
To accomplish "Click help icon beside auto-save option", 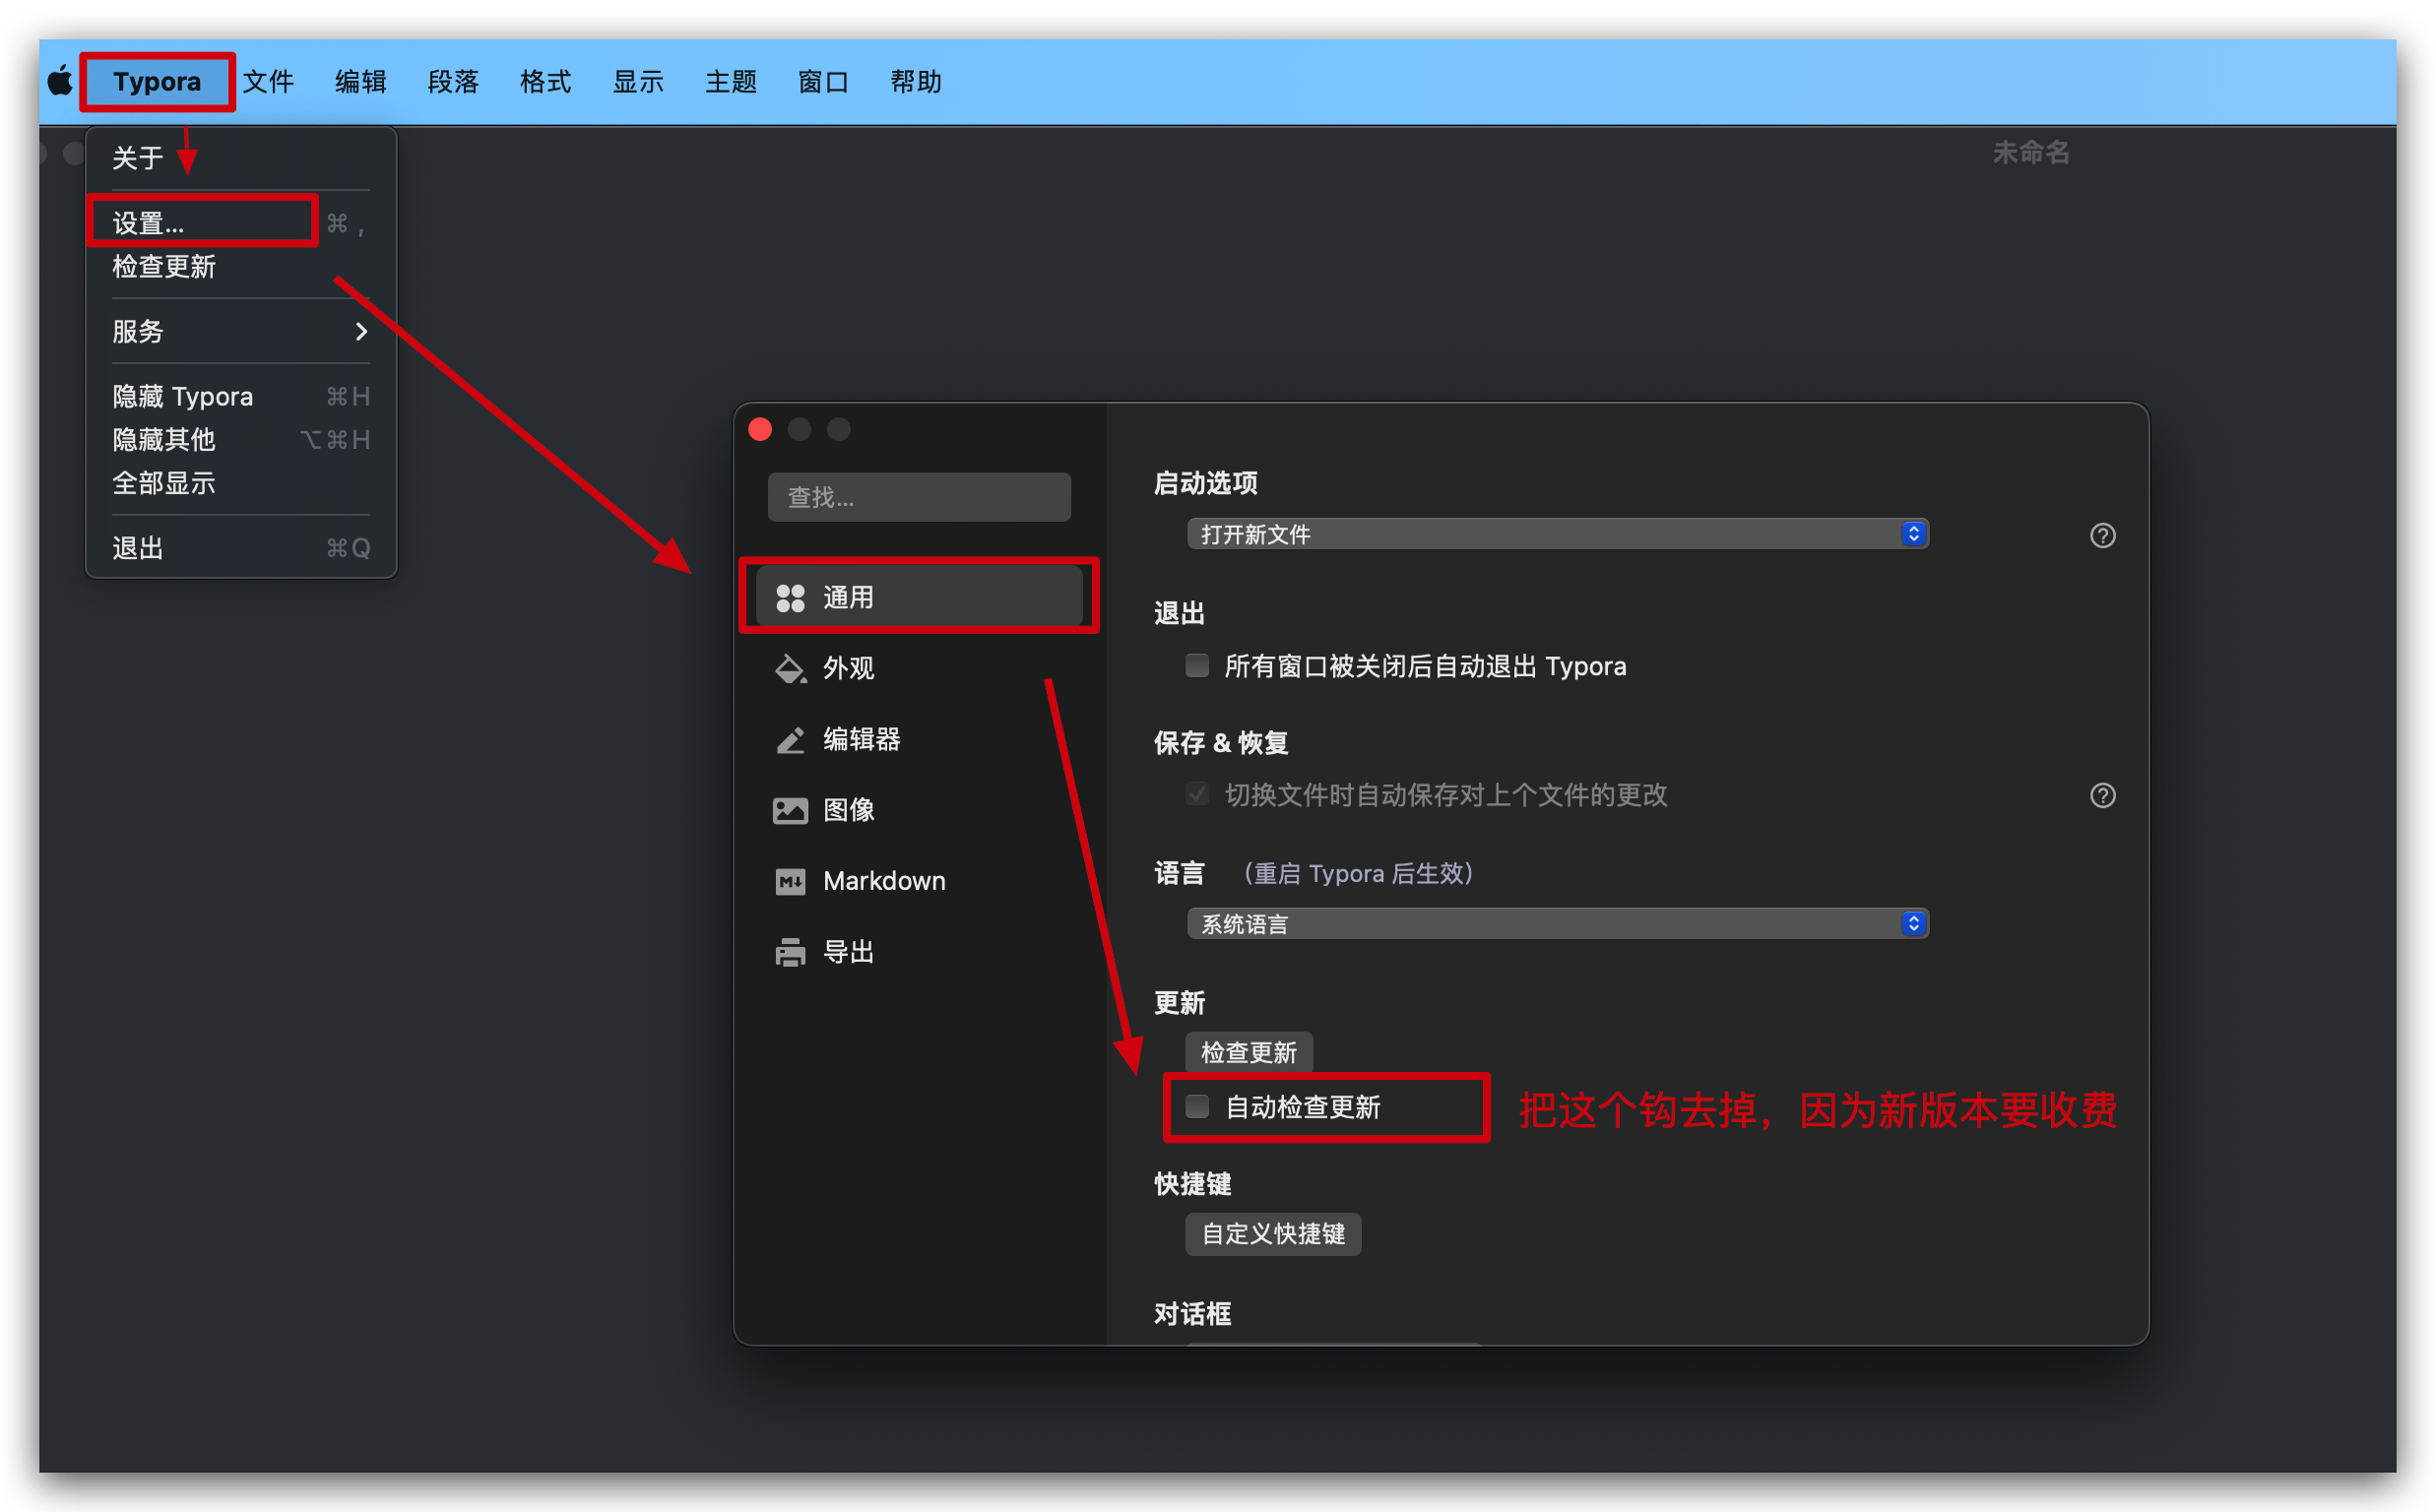I will [2102, 795].
